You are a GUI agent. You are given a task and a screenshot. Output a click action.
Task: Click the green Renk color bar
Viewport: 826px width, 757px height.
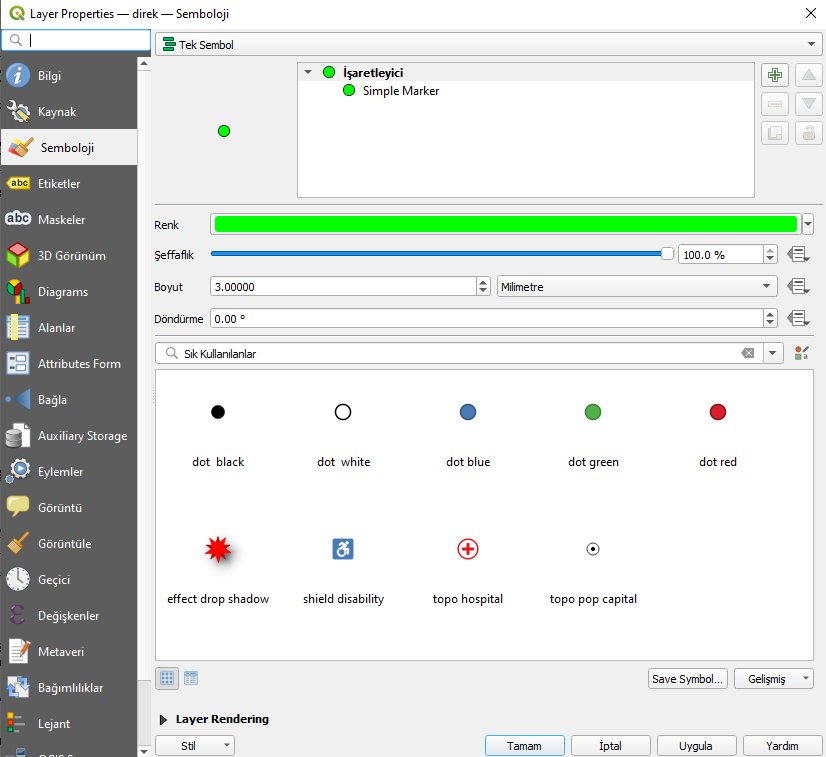(506, 224)
